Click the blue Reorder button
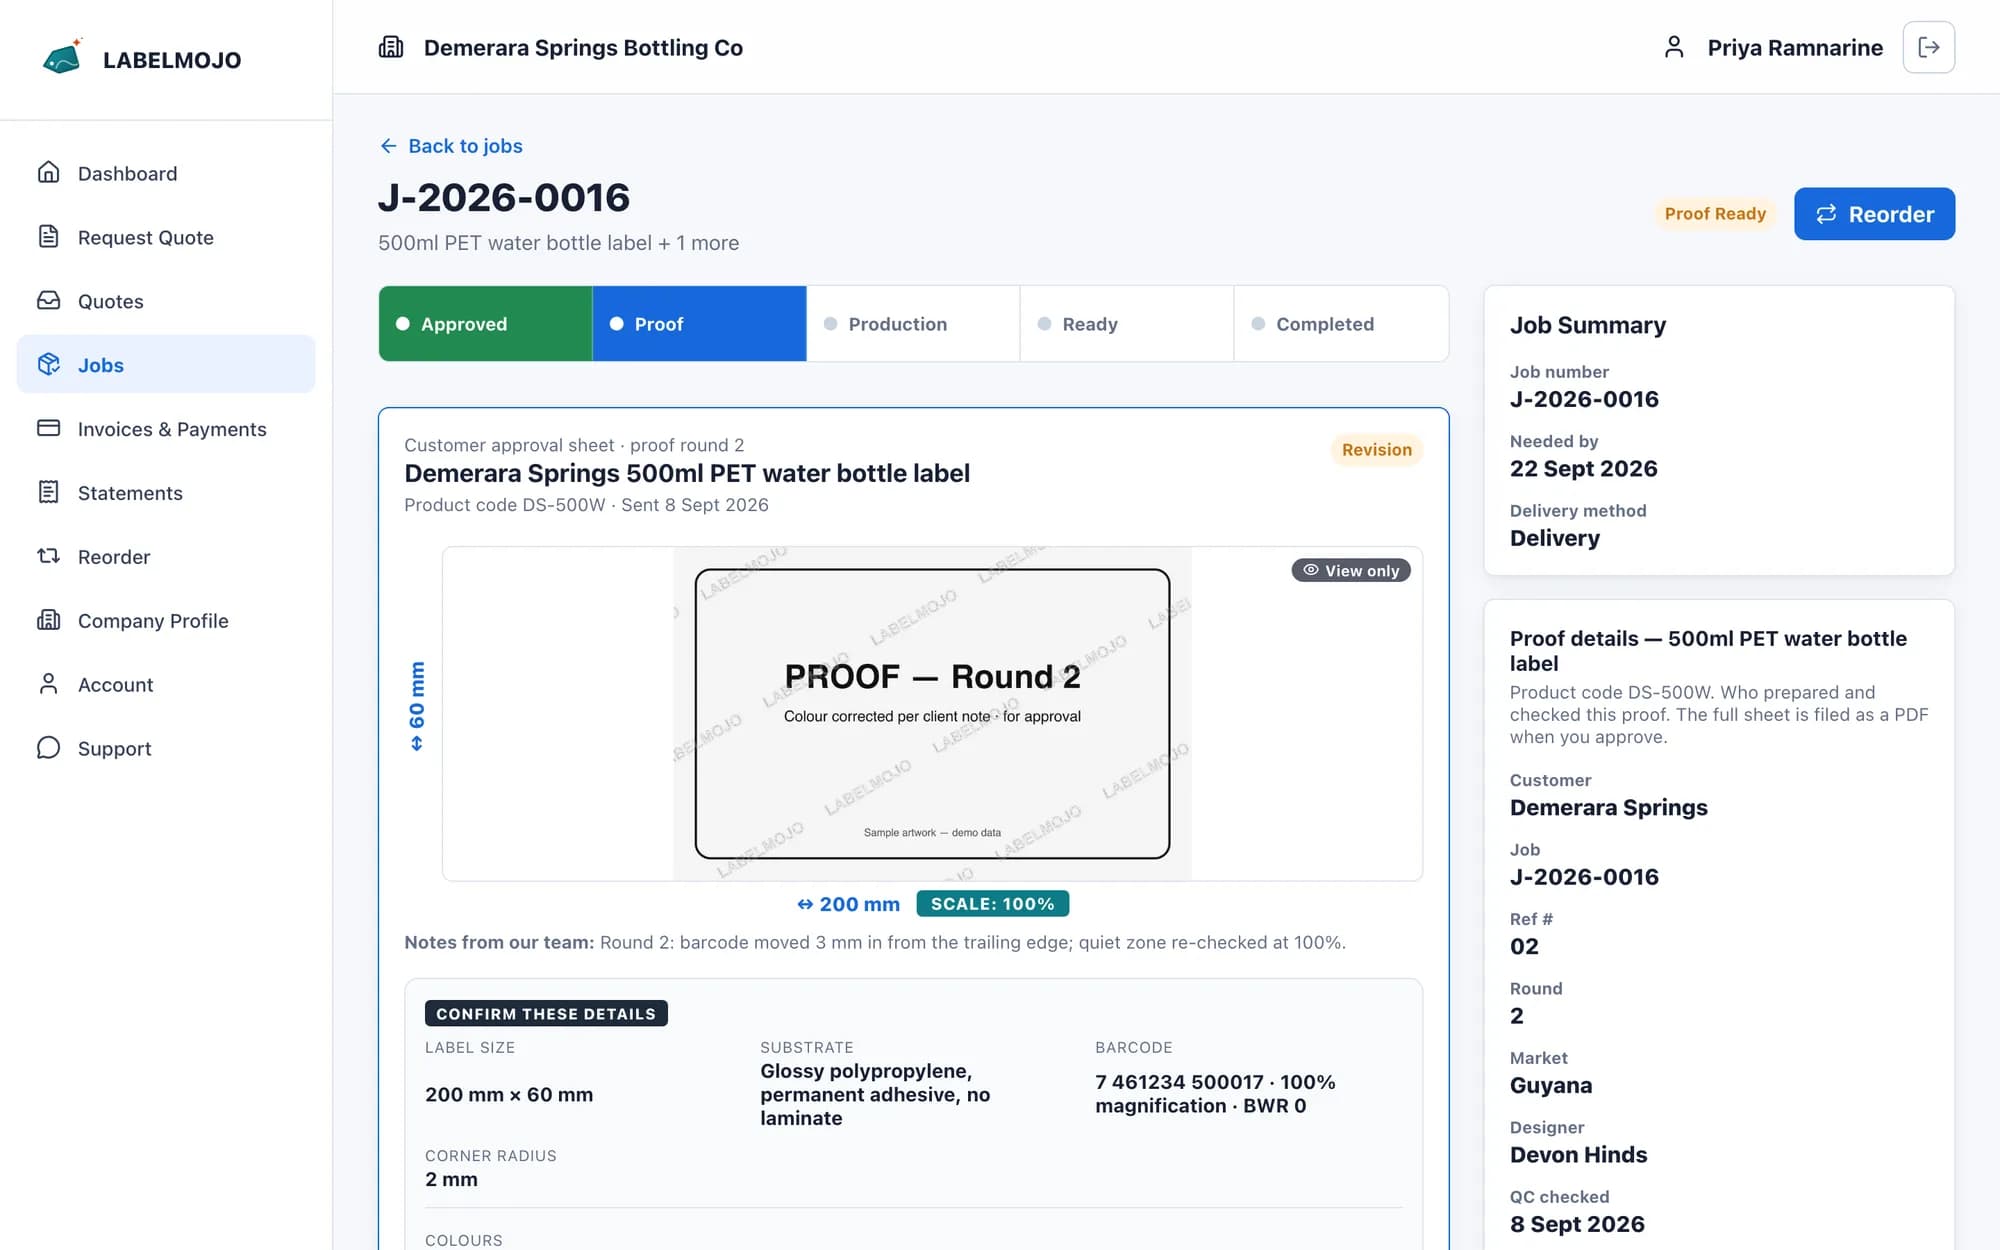Screen dimensions: 2000x1250 (1874, 214)
